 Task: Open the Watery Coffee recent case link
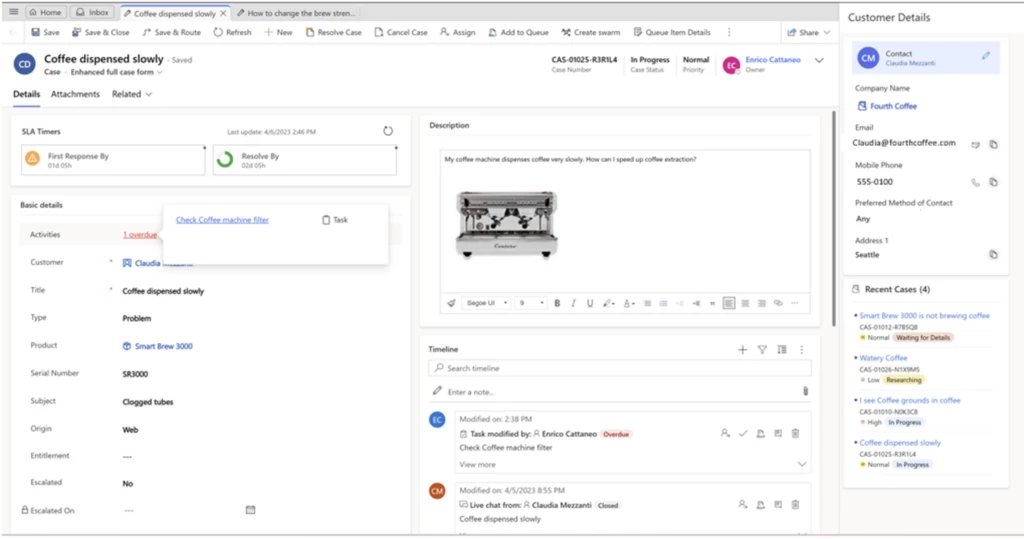(x=883, y=357)
